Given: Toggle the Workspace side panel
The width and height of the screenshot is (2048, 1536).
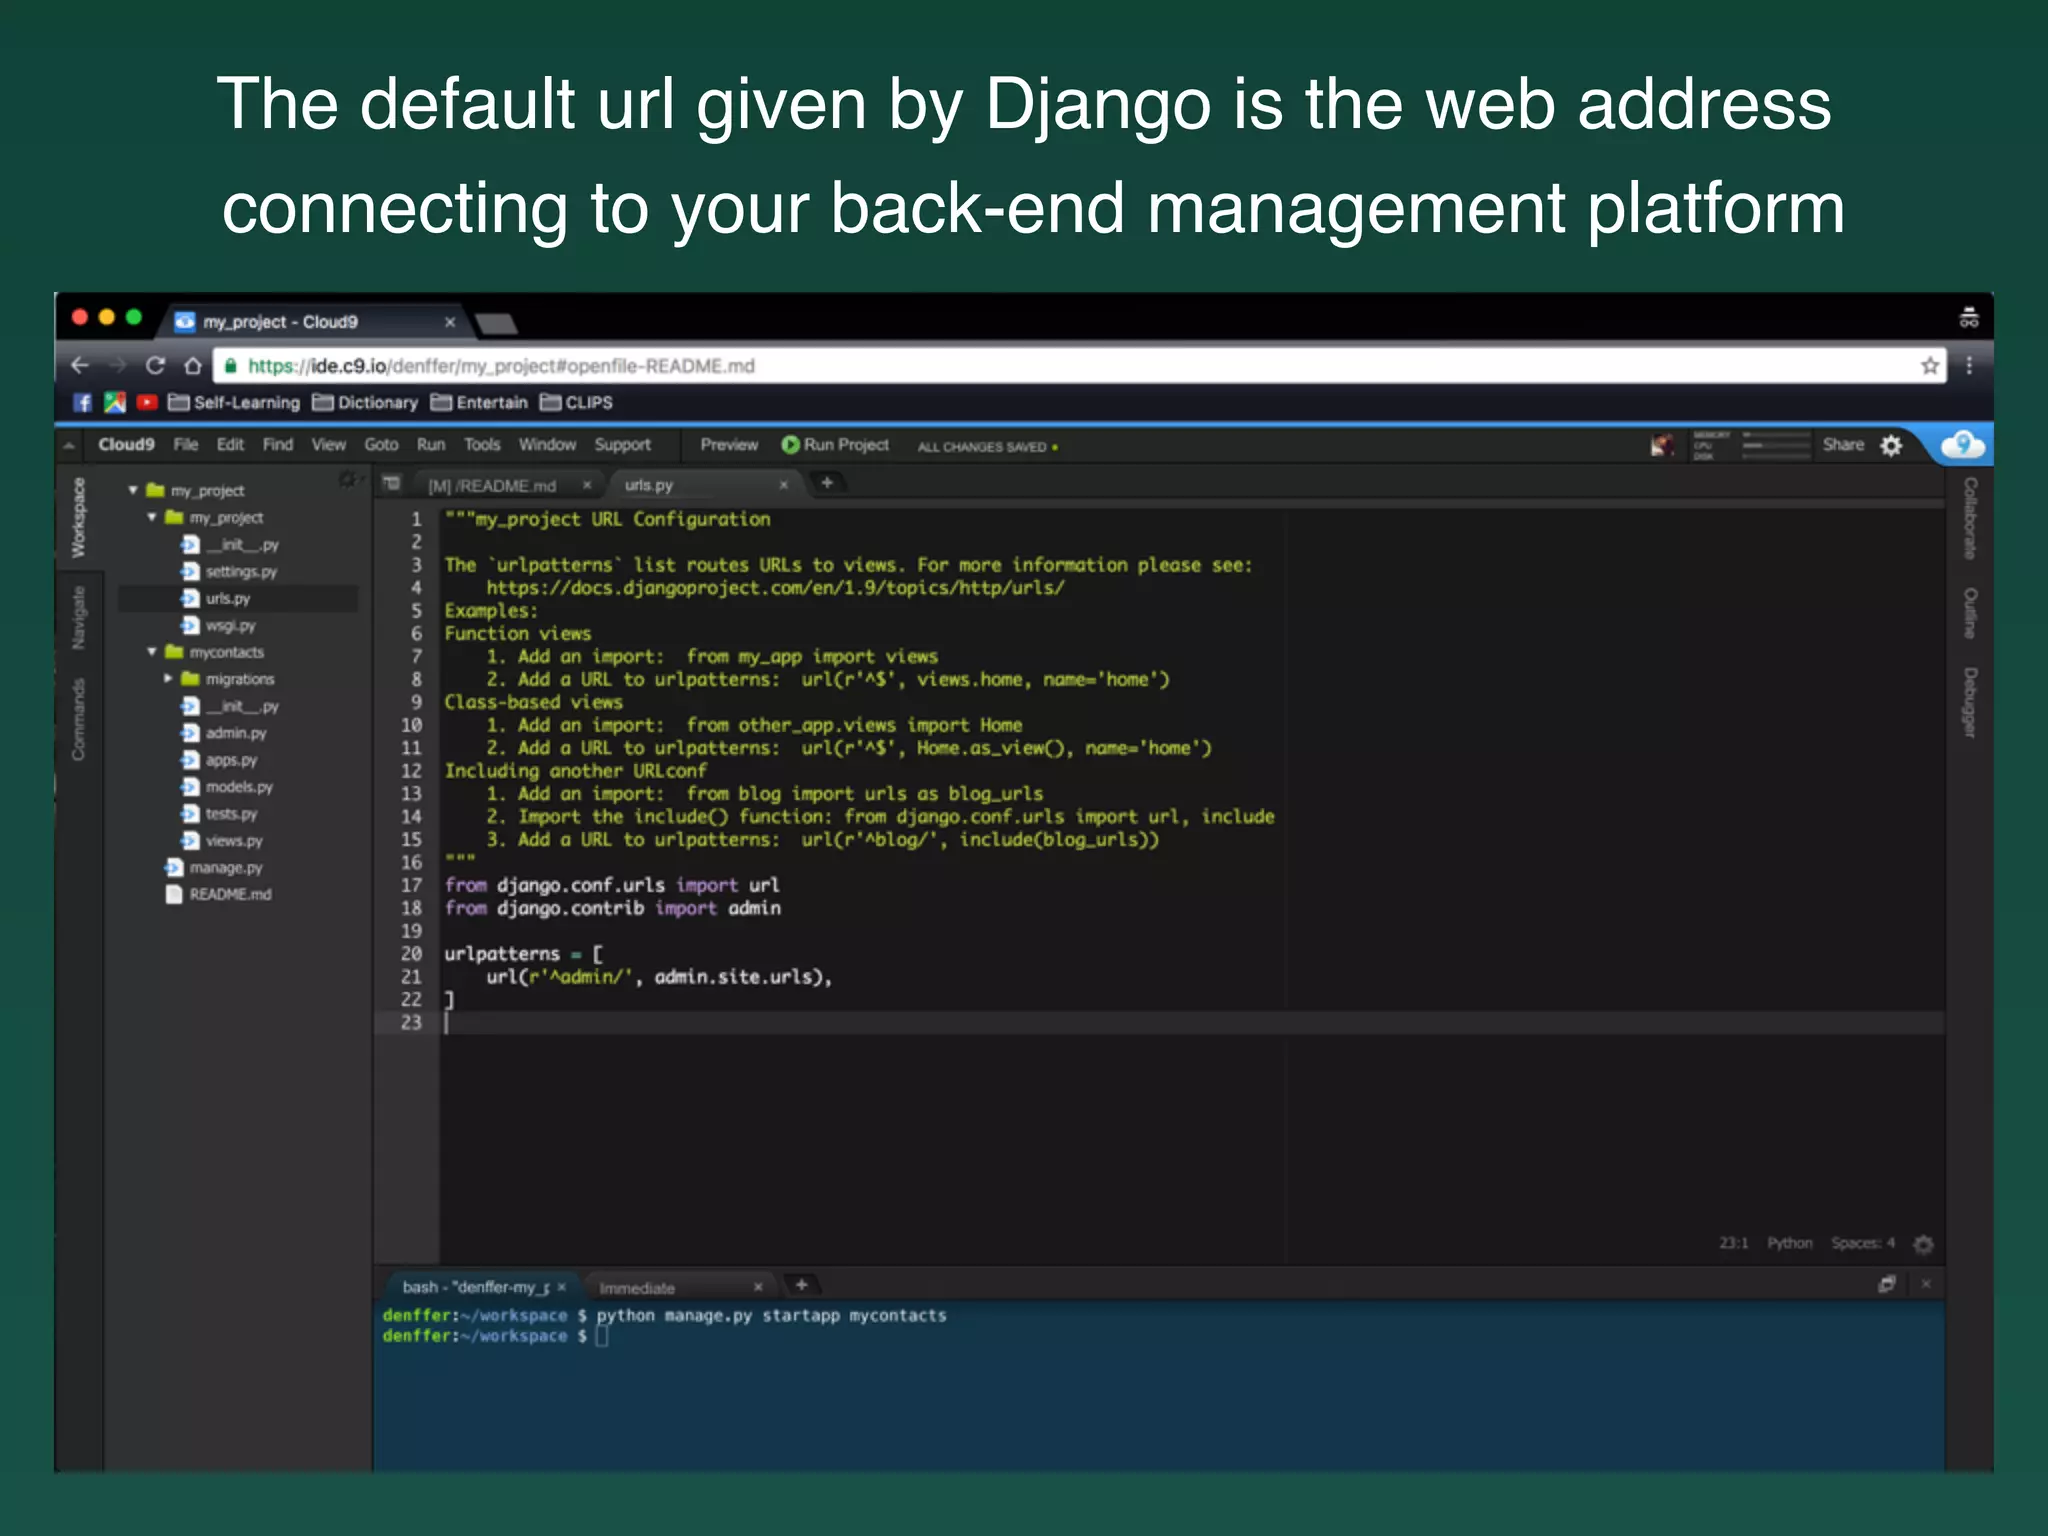Looking at the screenshot, I should coord(79,517).
